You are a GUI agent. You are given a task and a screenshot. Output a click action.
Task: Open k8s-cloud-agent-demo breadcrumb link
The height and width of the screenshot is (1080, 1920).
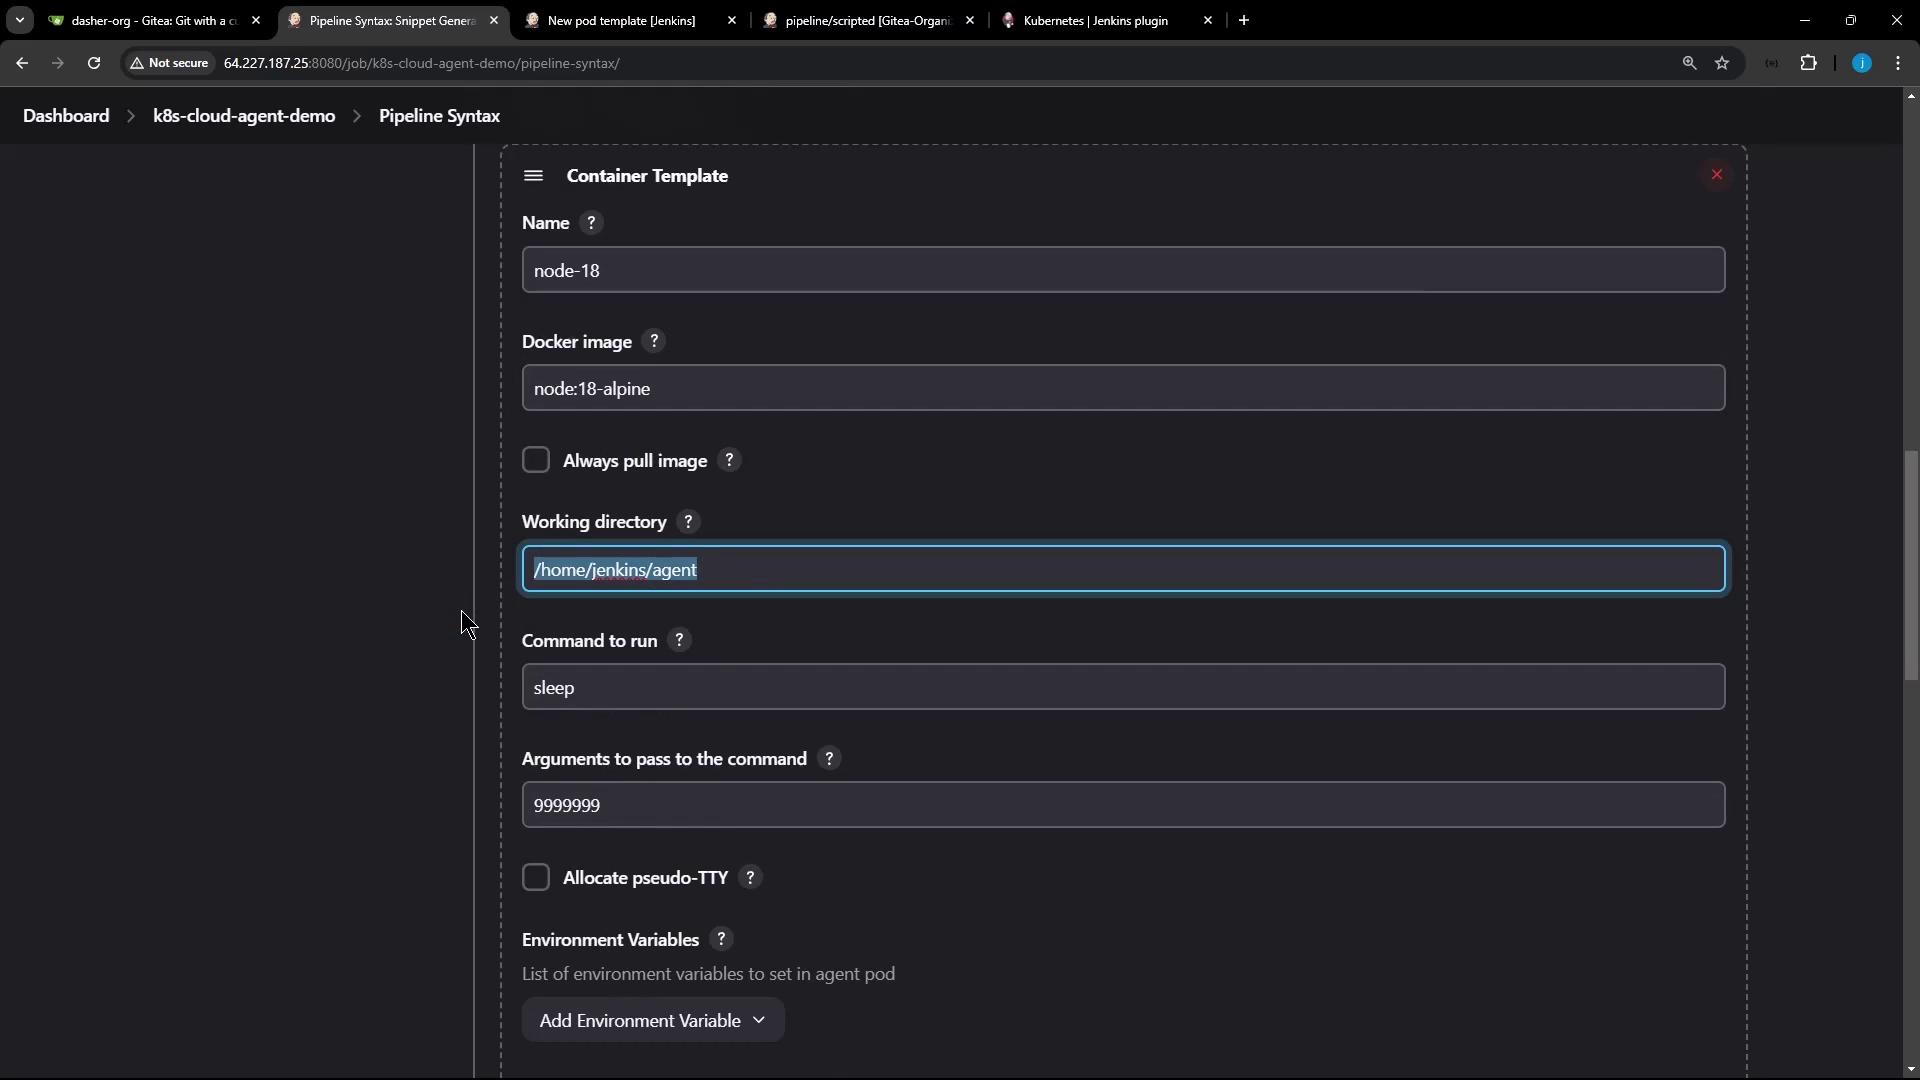(244, 116)
